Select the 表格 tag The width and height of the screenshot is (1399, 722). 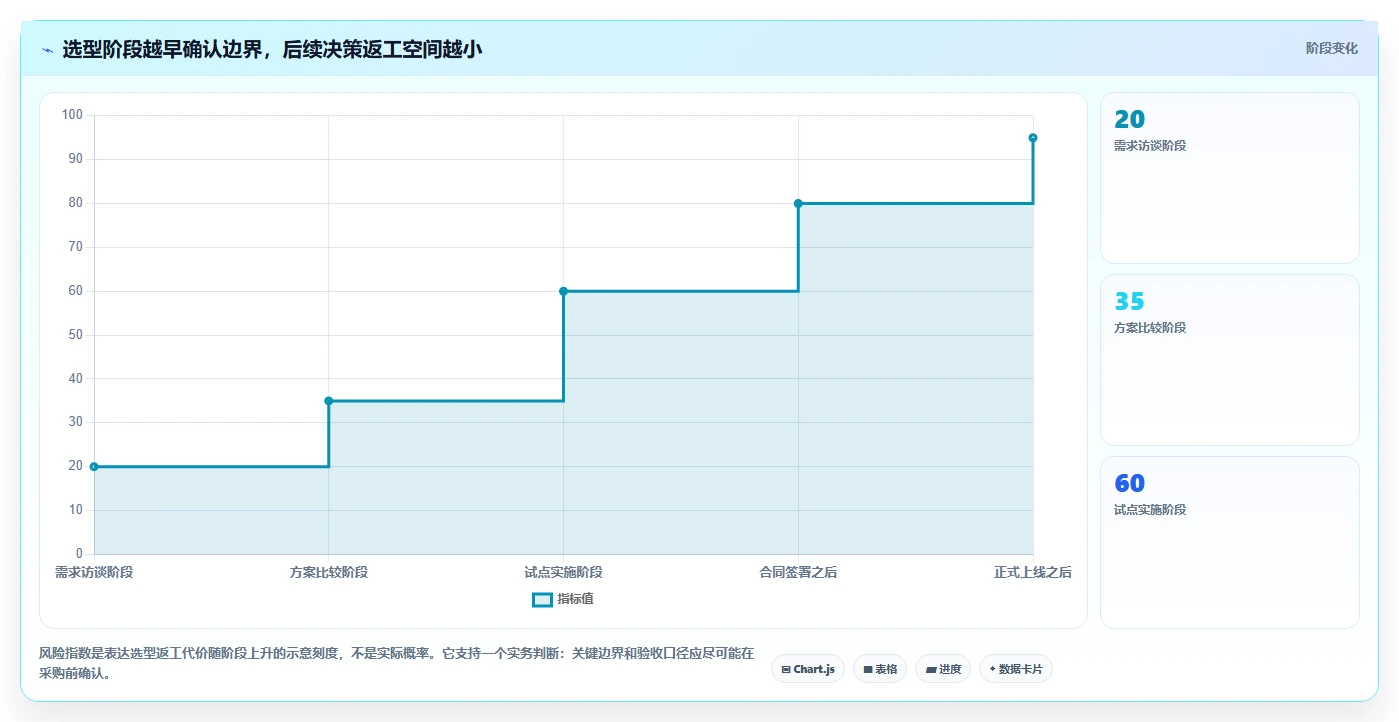pos(880,669)
